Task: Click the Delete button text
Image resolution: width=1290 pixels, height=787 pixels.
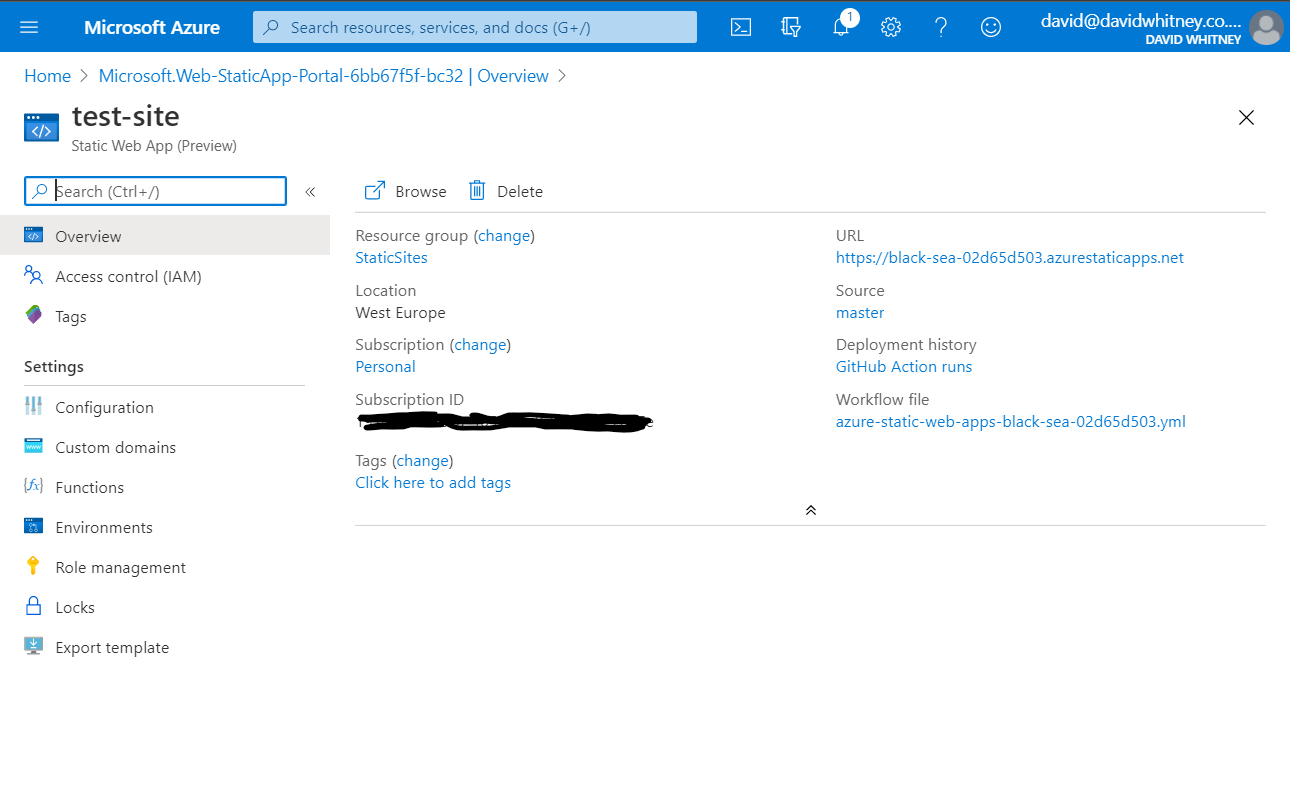Action: (x=520, y=192)
